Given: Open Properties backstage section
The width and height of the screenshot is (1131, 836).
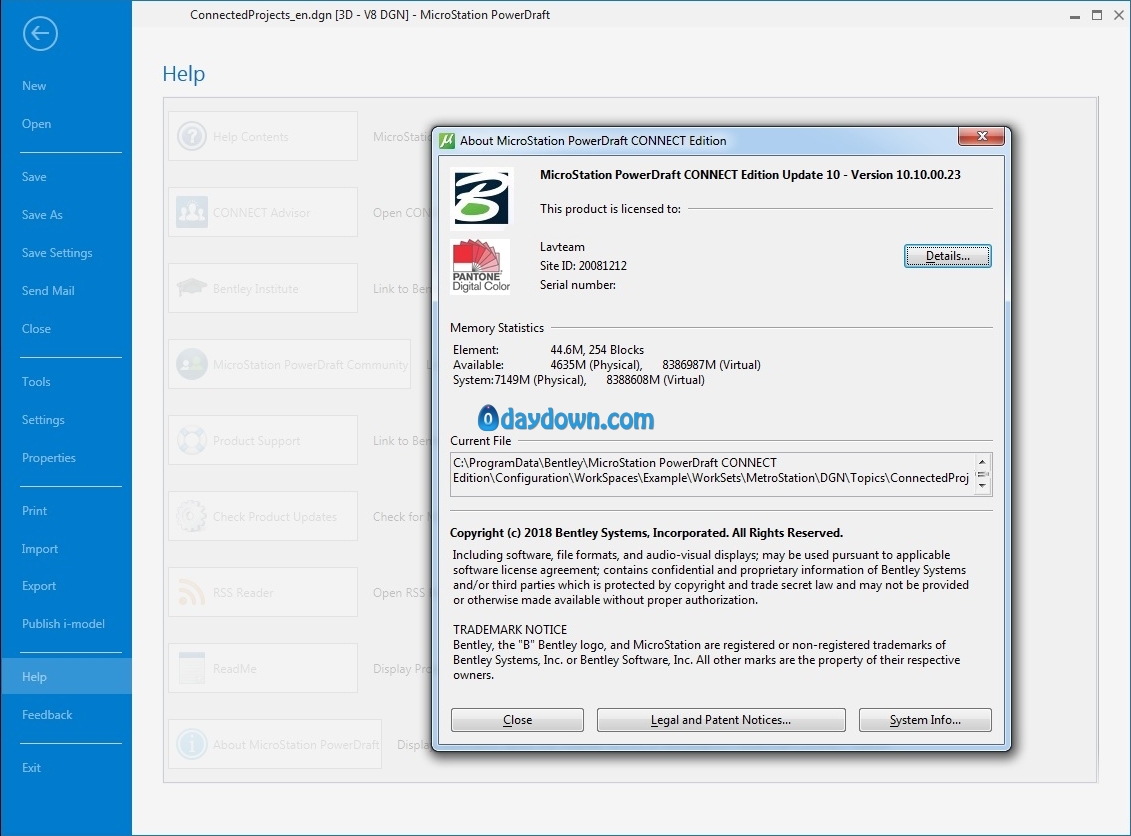Looking at the screenshot, I should 48,458.
